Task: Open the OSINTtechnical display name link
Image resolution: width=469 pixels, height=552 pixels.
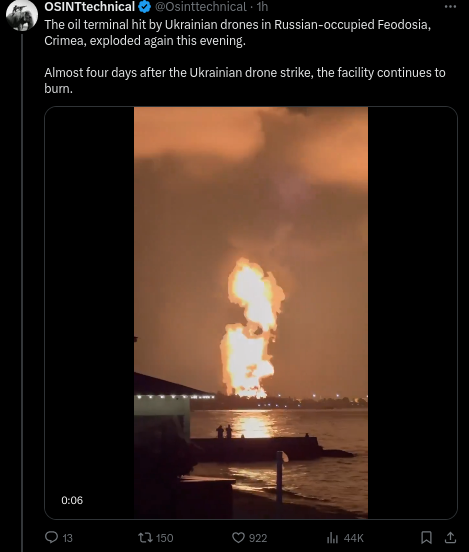Action: pyautogui.click(x=89, y=6)
